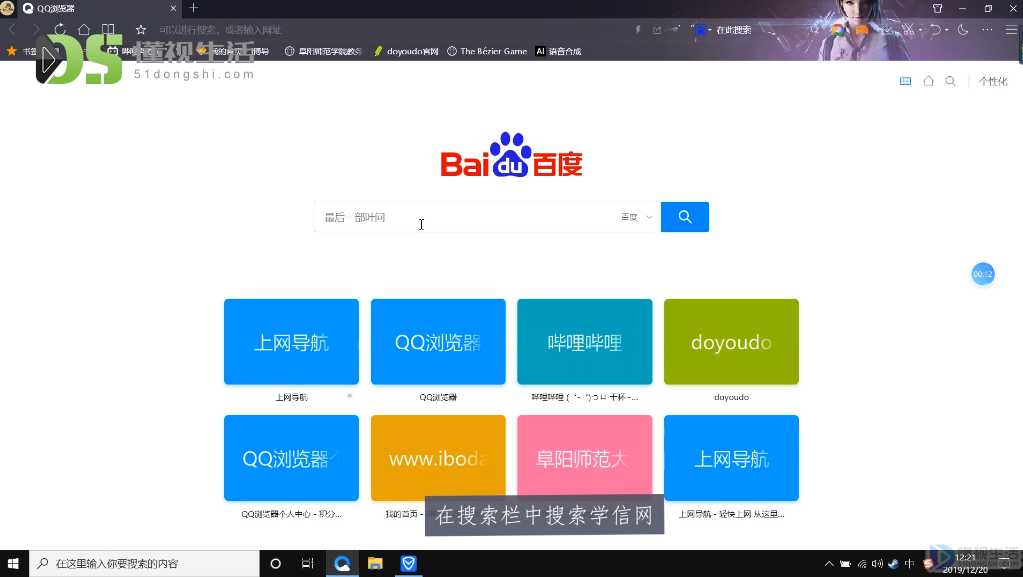The width and height of the screenshot is (1023, 577).
Task: Open the second-row QQ浏览器 tile
Action: tap(291, 458)
